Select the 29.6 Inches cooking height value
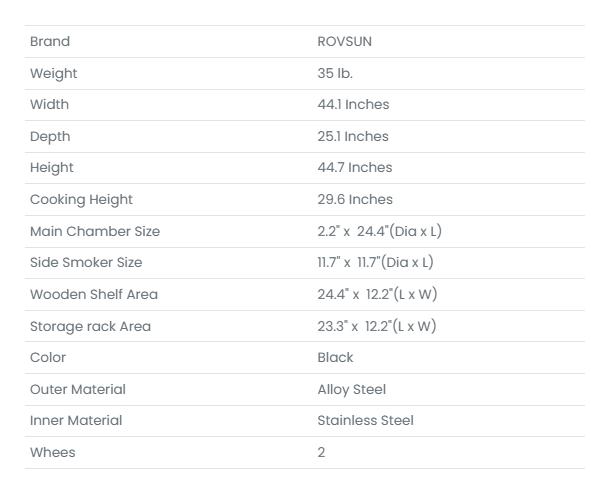 click(355, 199)
